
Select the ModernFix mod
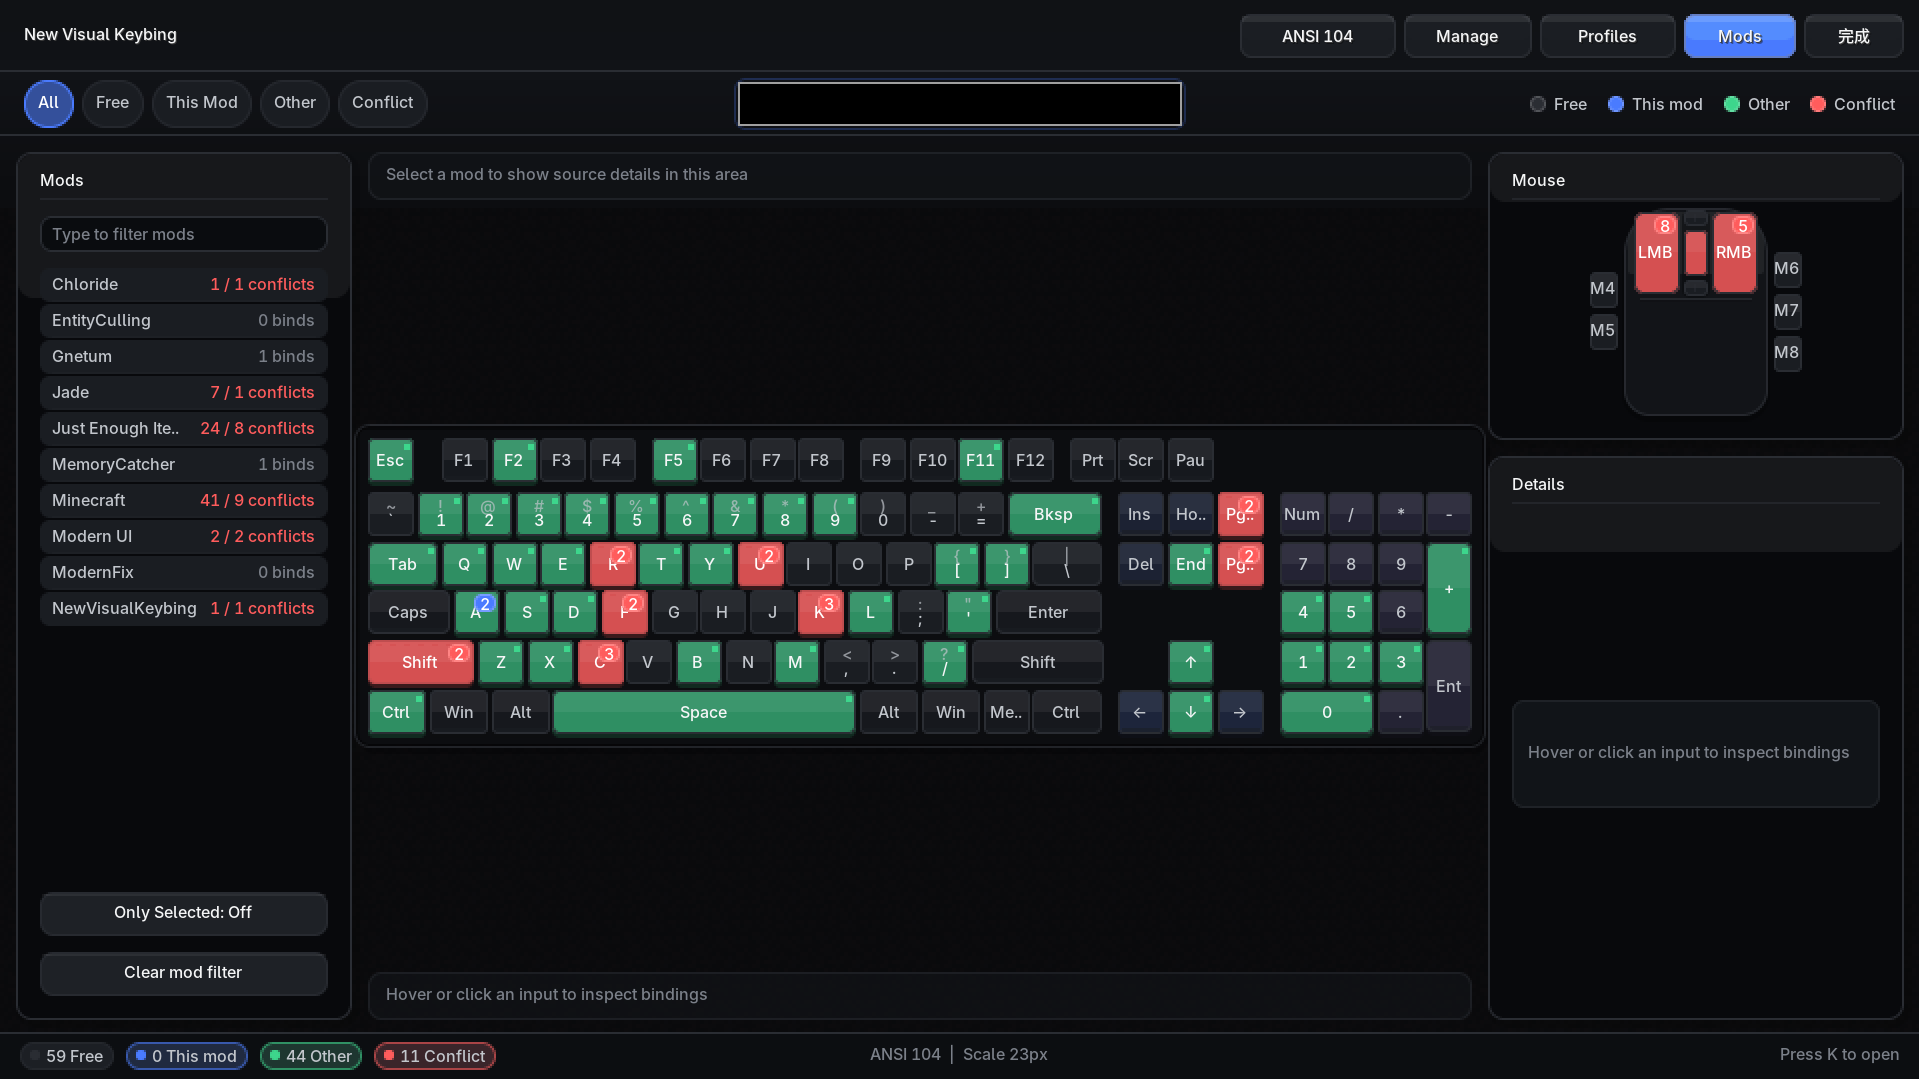pyautogui.click(x=184, y=573)
